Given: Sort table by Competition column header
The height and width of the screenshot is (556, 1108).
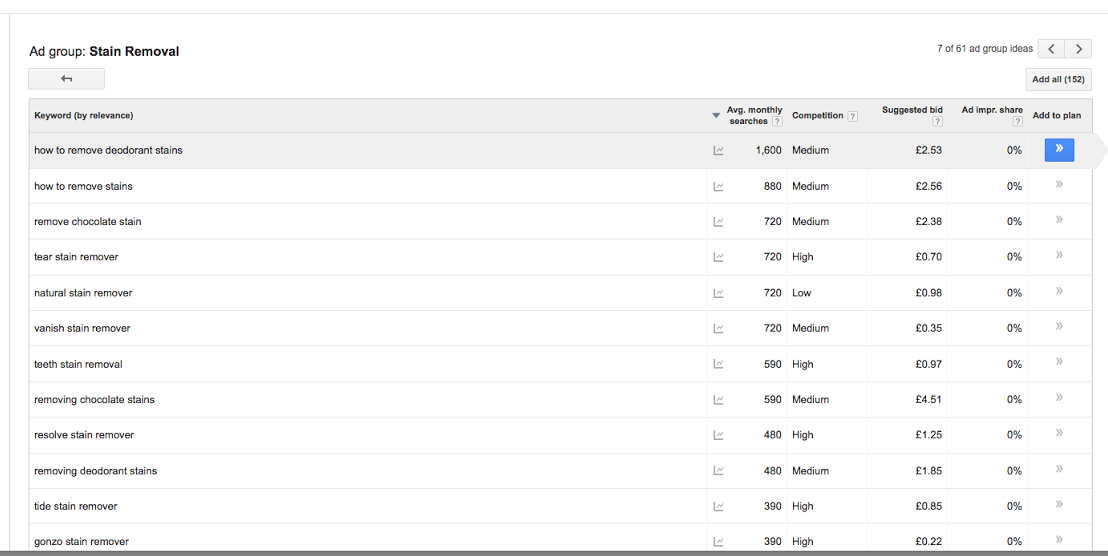Looking at the screenshot, I should (817, 116).
